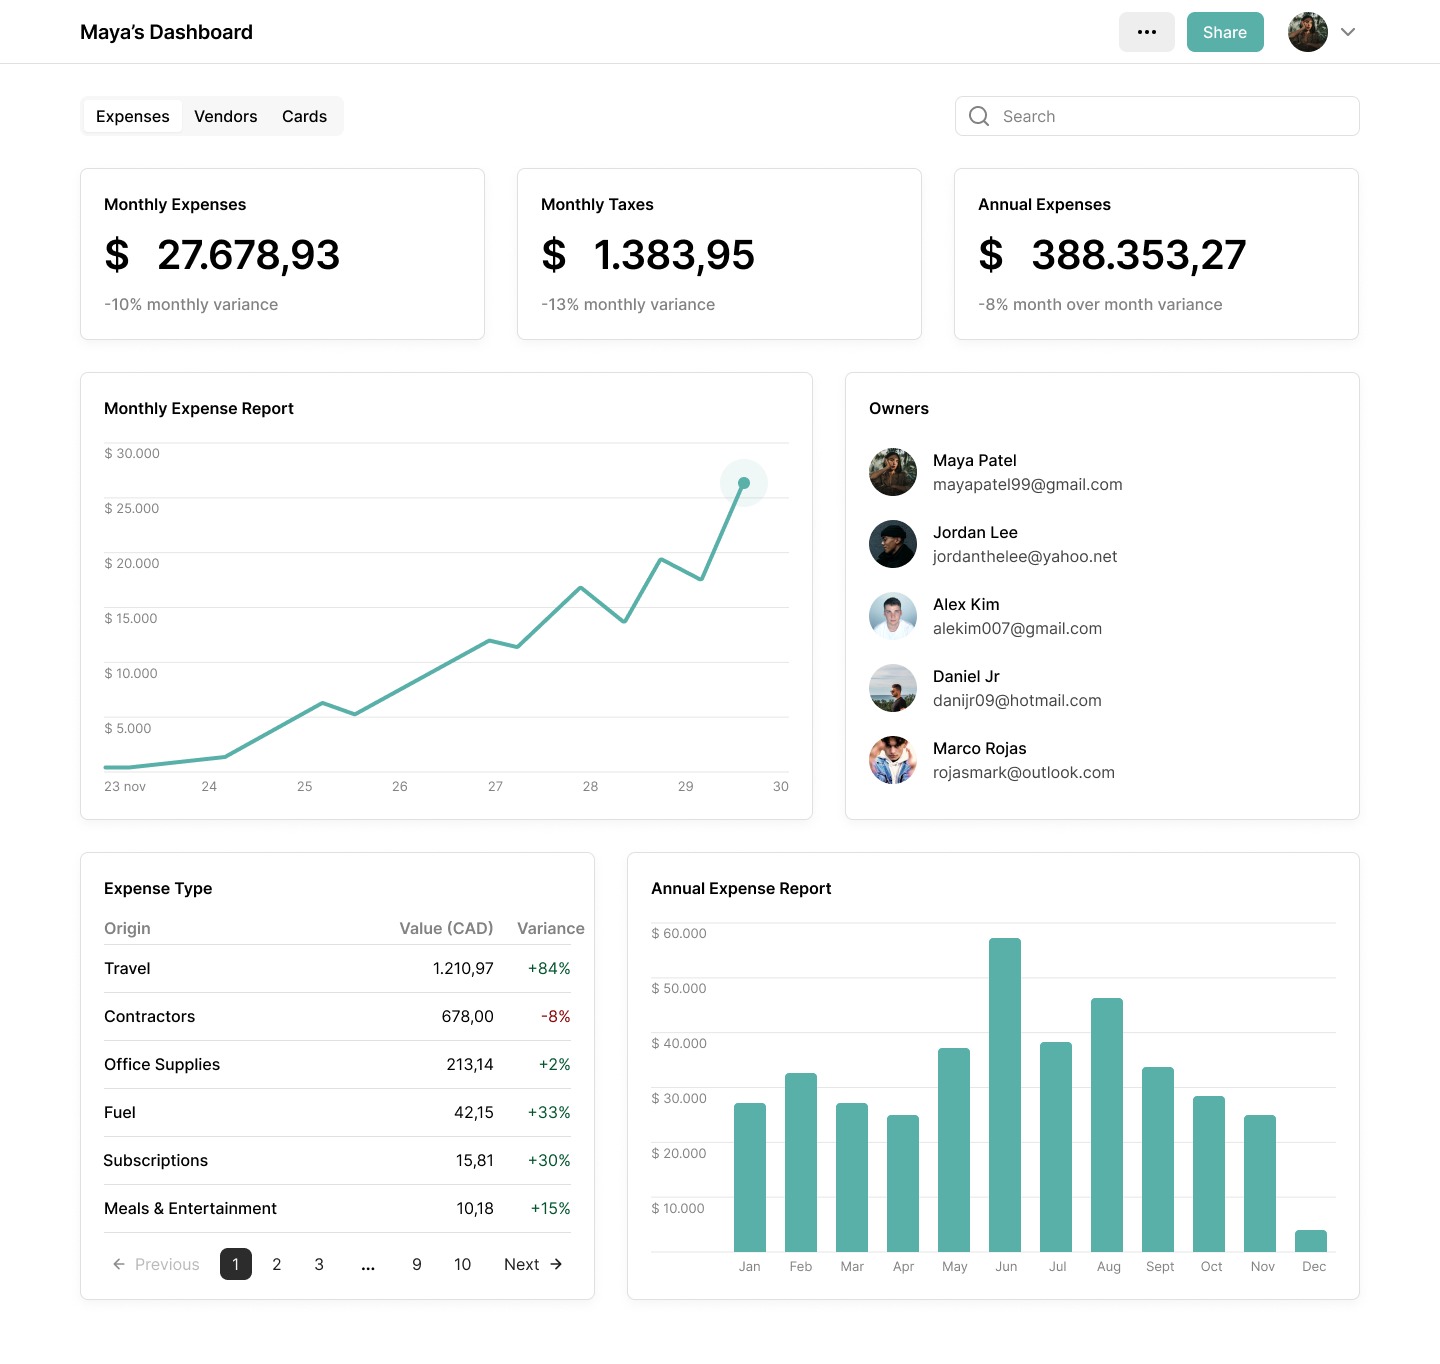Open Daniel Jr's profile thumbnail
Screen dimensions: 1440x1364
click(893, 688)
